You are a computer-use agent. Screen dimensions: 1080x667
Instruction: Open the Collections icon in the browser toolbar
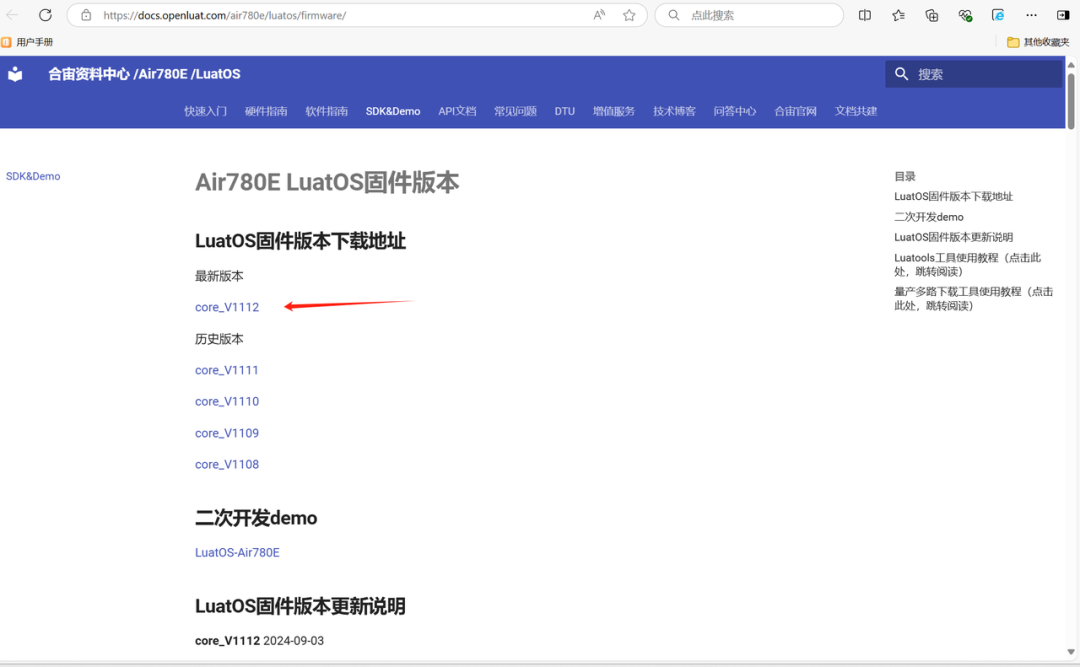[x=931, y=15]
